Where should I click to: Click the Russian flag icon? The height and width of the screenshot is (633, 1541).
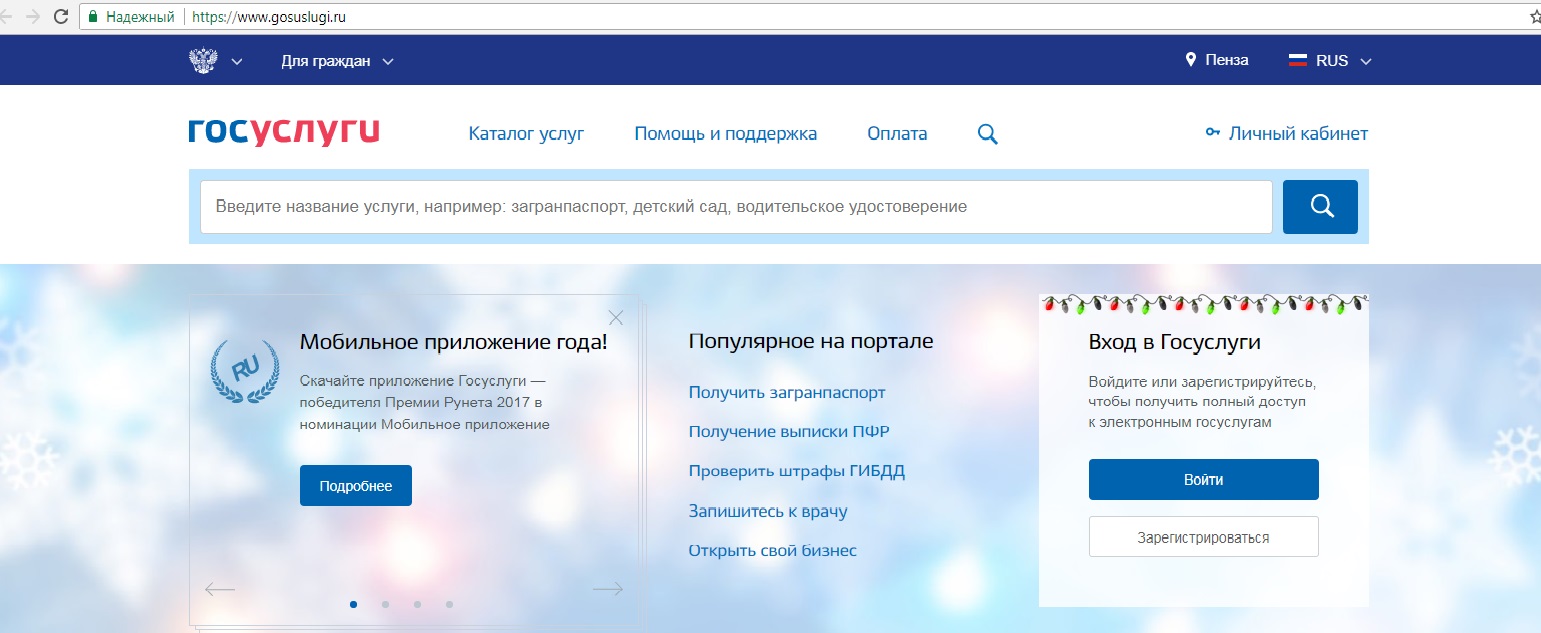click(x=1298, y=60)
